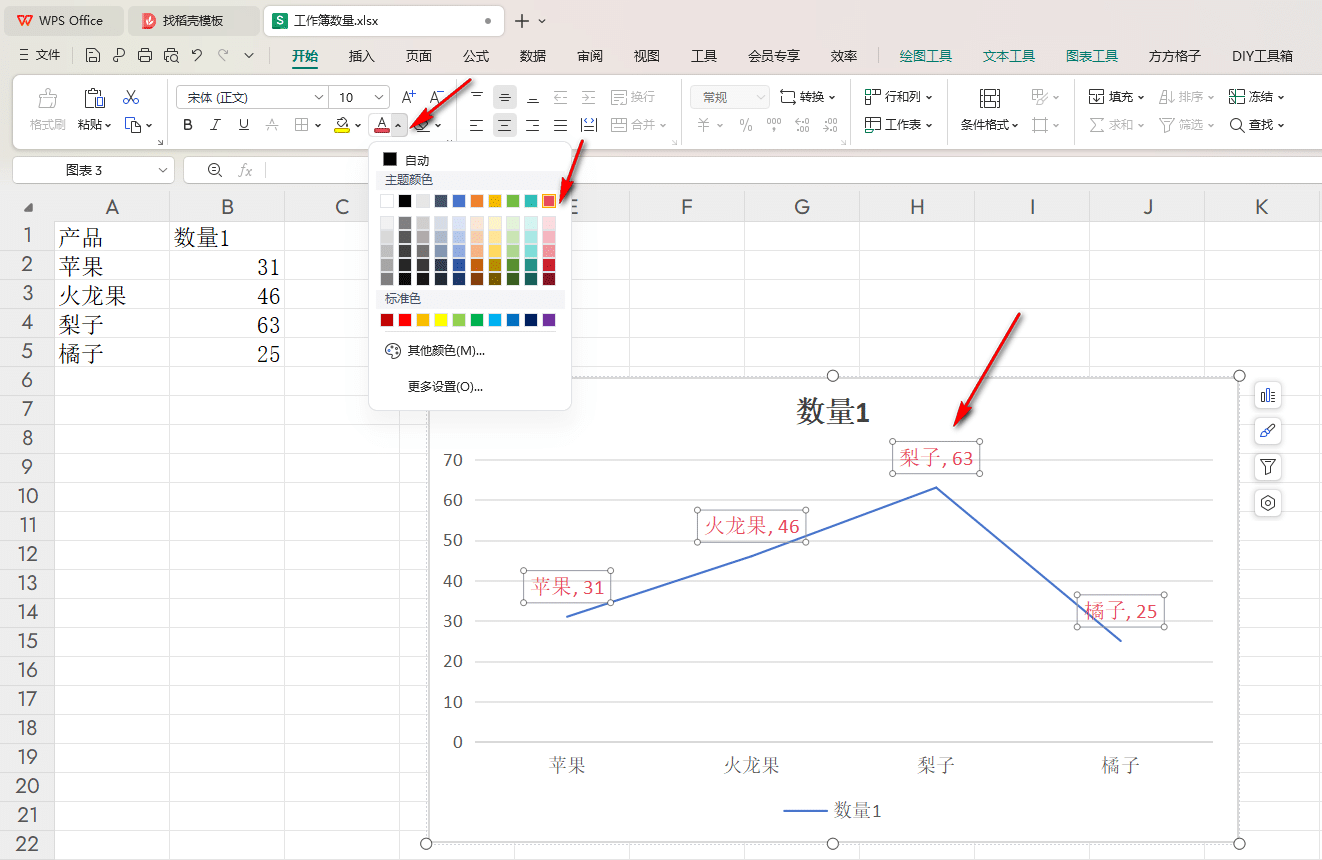Switch to the Data ribbon tab
Screen dimensions: 1322x860
[x=533, y=56]
